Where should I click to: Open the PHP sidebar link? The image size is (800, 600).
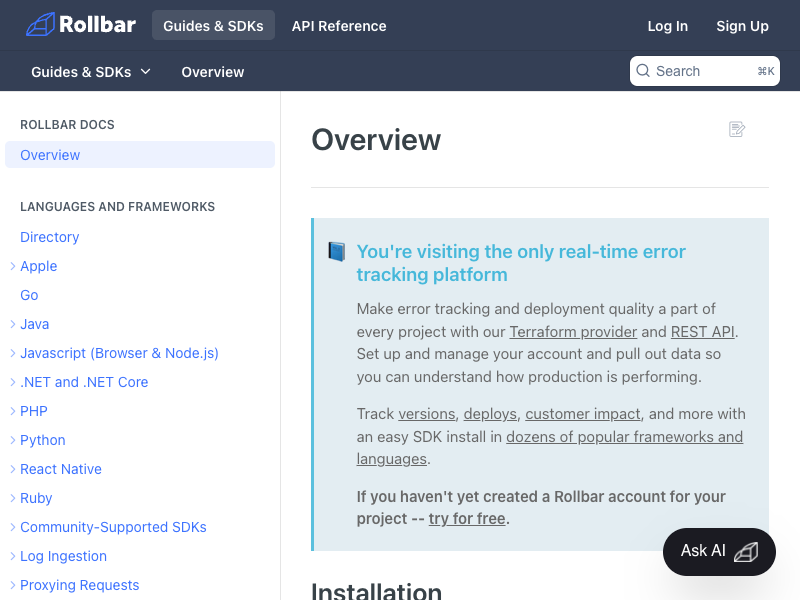[34, 411]
